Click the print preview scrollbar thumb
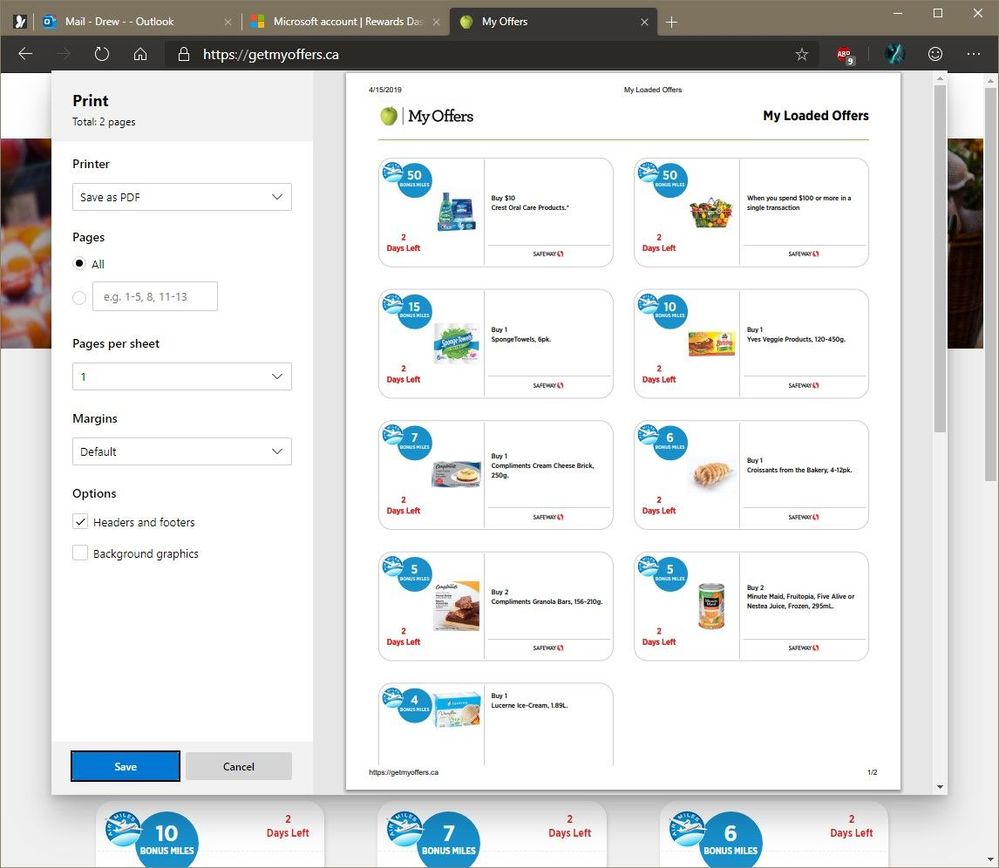This screenshot has height=868, width=999. tap(940, 258)
